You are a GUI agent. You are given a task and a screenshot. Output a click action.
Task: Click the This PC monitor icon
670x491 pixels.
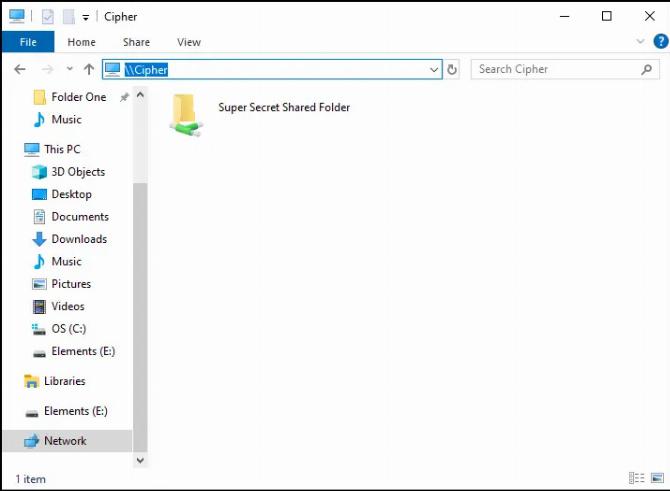tap(32, 150)
